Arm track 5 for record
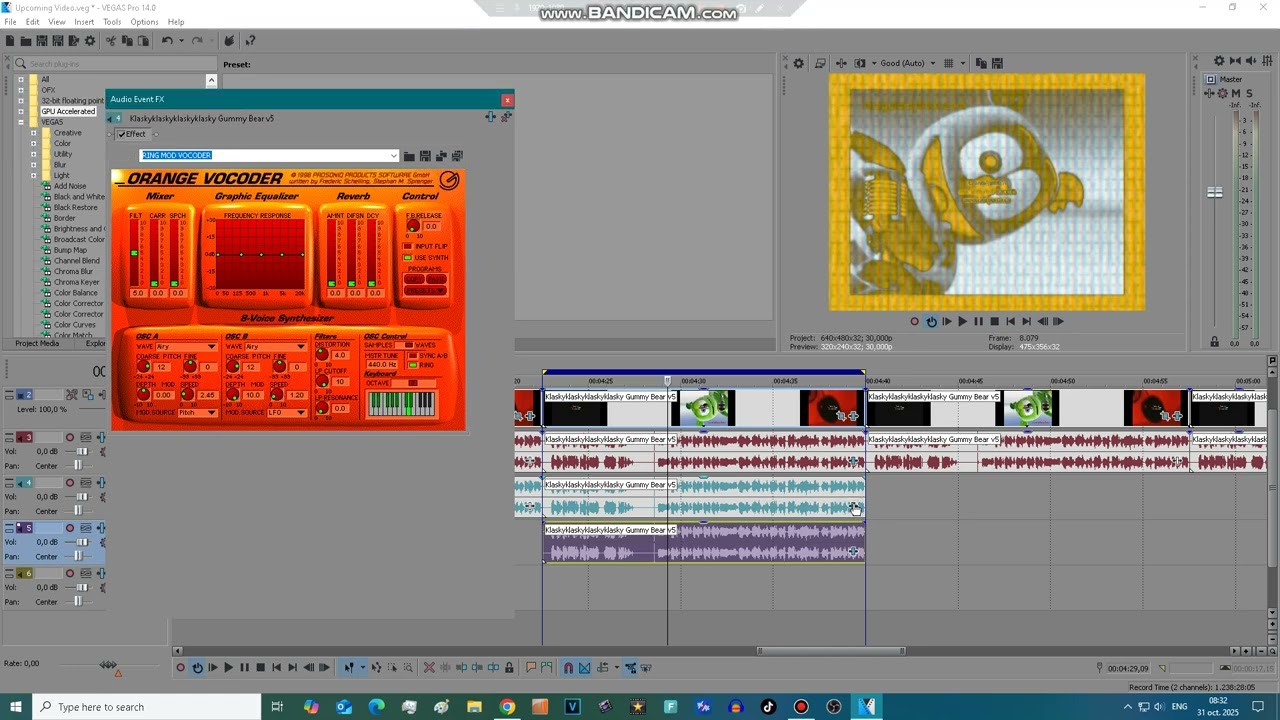 [70, 528]
